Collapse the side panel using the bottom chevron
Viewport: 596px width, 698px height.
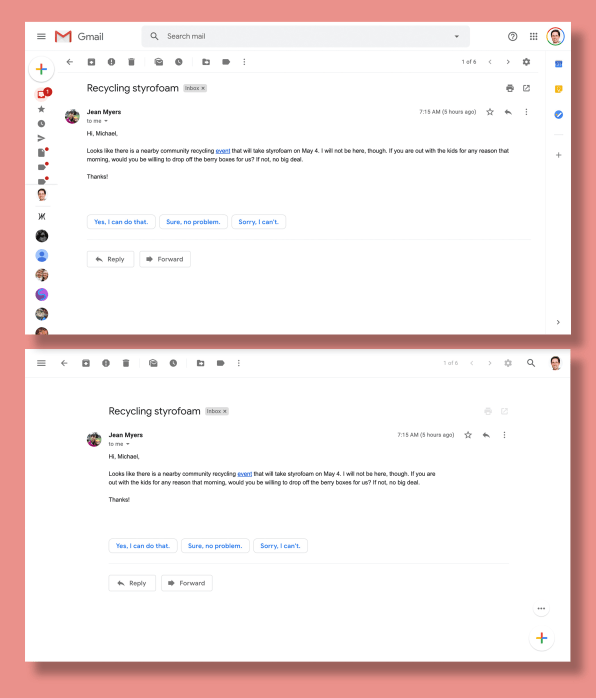click(558, 322)
